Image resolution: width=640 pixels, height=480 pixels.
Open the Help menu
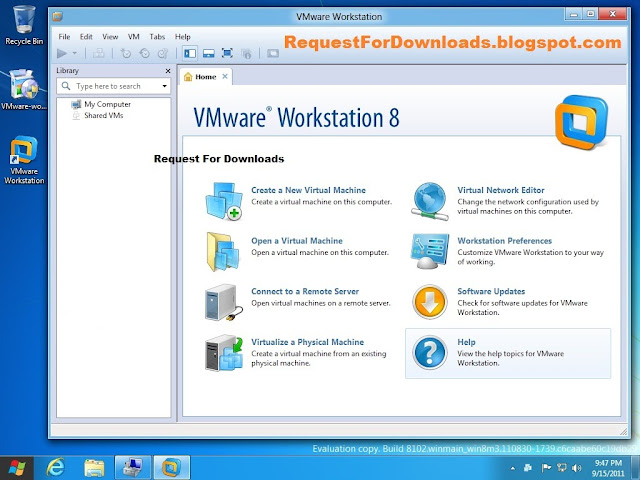182,37
